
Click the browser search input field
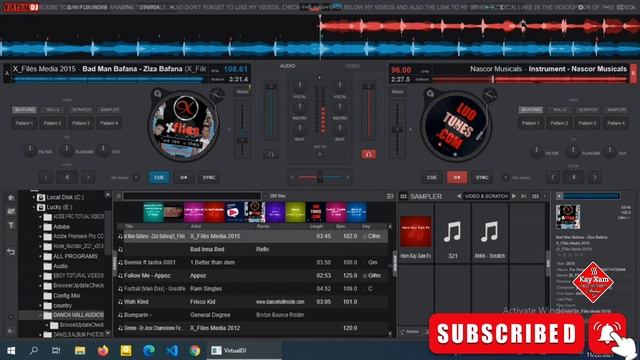point(192,196)
